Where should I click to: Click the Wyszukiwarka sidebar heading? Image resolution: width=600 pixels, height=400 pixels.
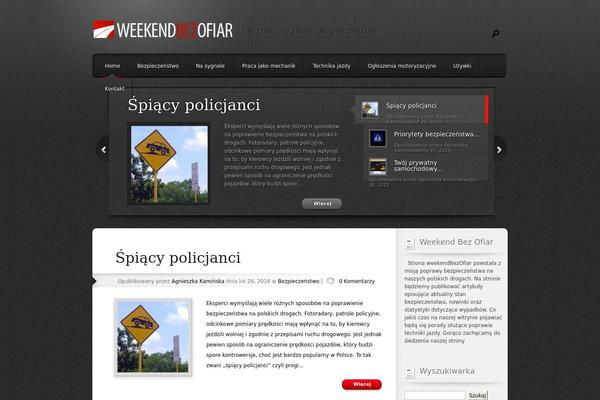pos(447,371)
